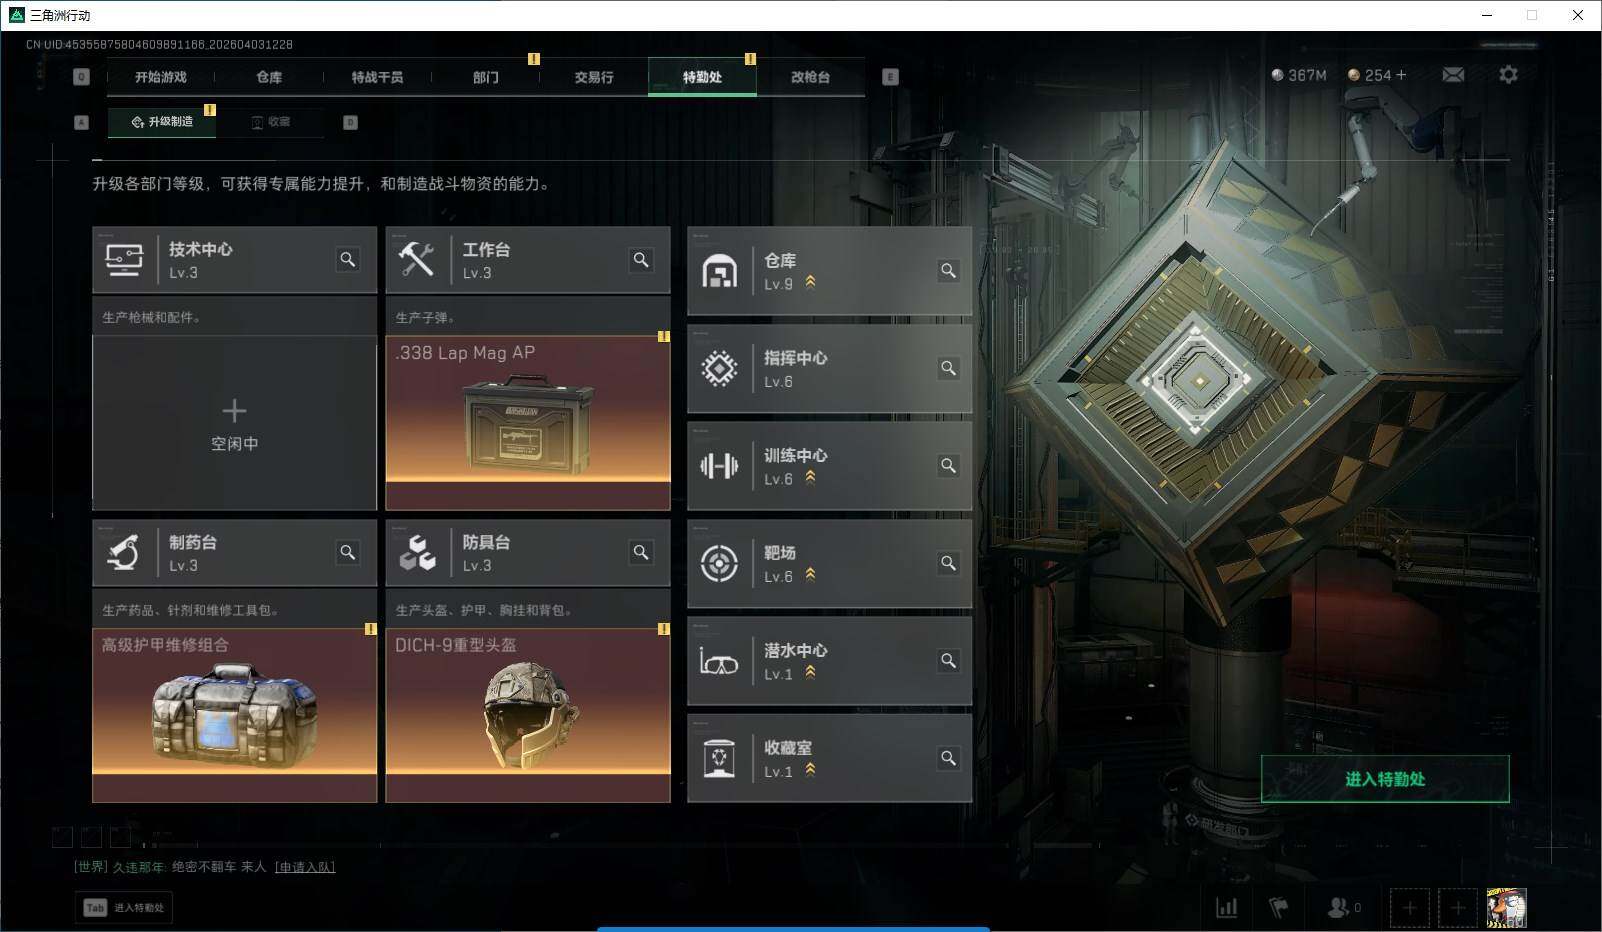
Task: Open the statistics bar chart icon
Action: (1226, 907)
